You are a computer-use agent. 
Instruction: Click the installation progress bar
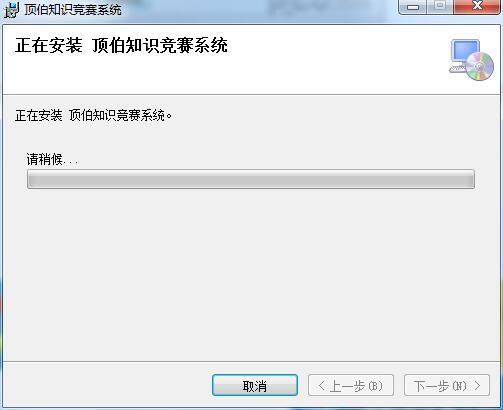click(251, 179)
